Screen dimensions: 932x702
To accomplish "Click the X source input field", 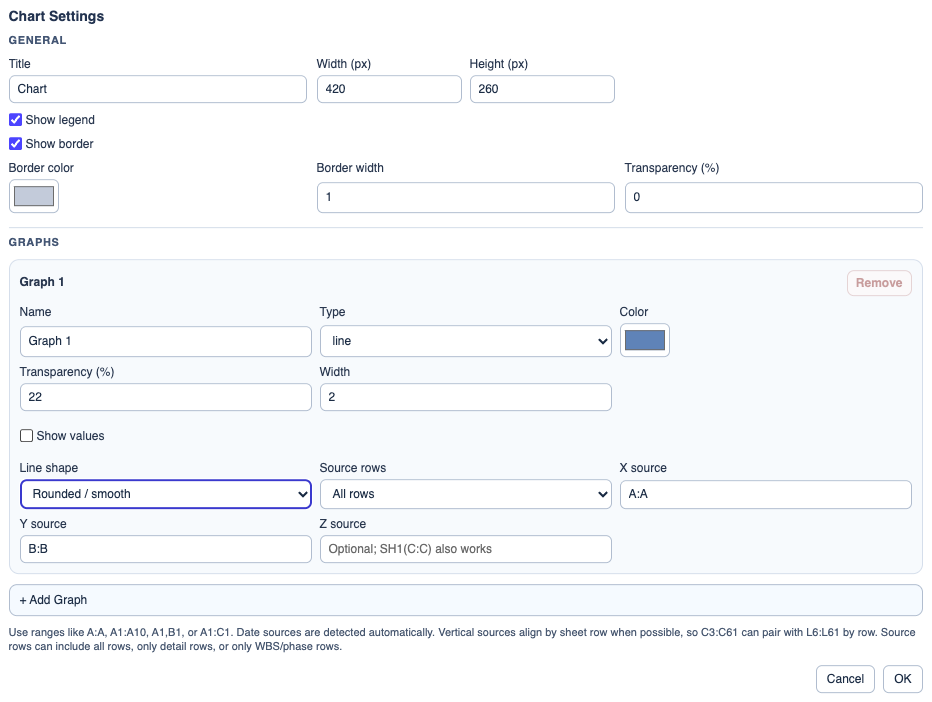I will point(766,494).
